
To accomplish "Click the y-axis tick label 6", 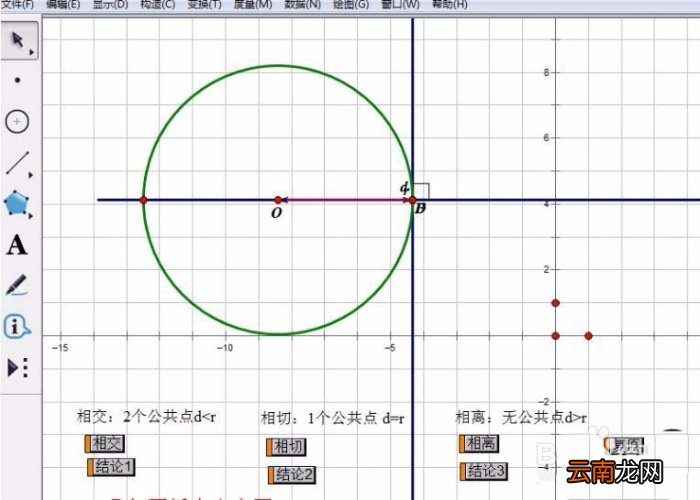I will 546,138.
